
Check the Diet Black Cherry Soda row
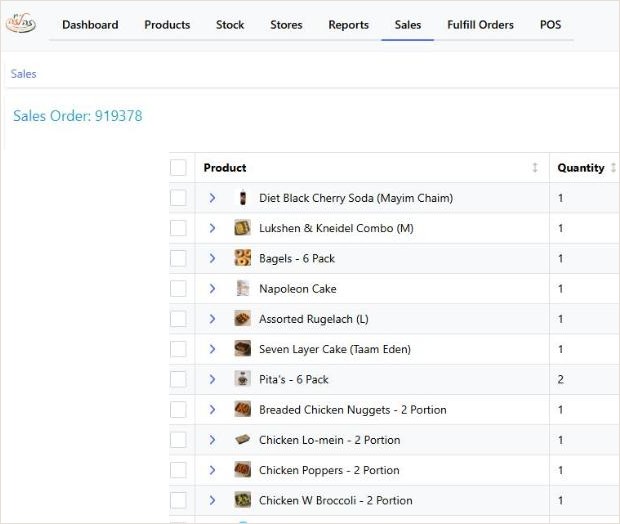[x=178, y=198]
